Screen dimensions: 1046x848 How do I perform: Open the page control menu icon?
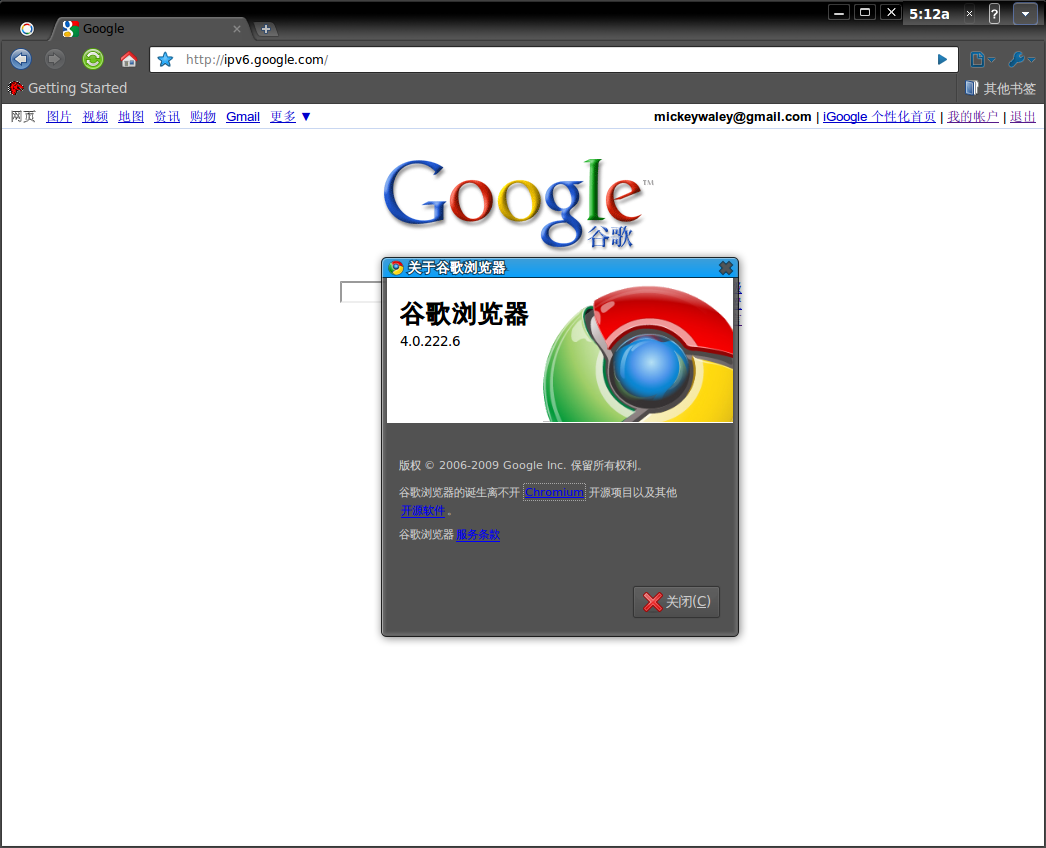click(982, 59)
